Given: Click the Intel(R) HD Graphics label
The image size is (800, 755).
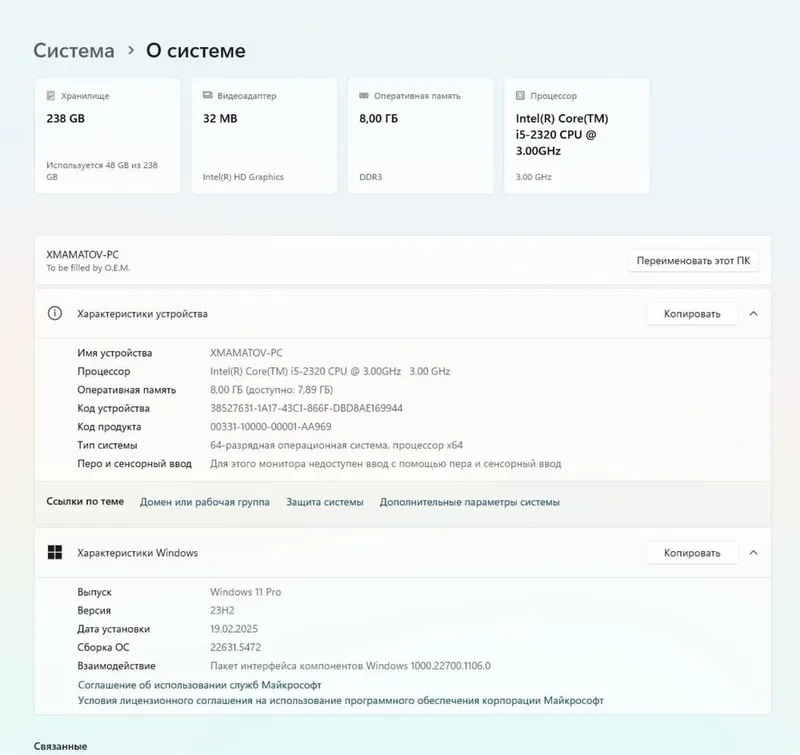Looking at the screenshot, I should tap(243, 177).
